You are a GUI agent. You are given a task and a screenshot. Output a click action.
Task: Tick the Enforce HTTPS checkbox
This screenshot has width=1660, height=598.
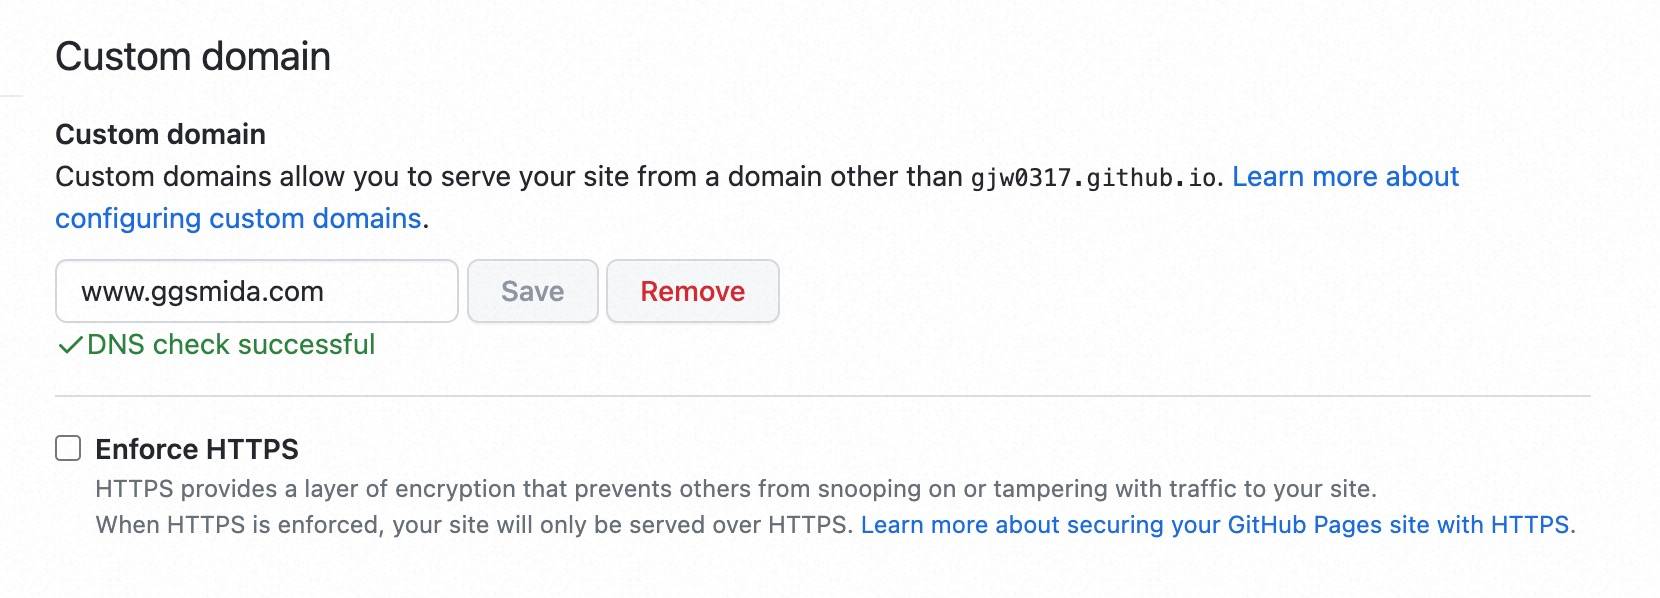click(x=68, y=449)
